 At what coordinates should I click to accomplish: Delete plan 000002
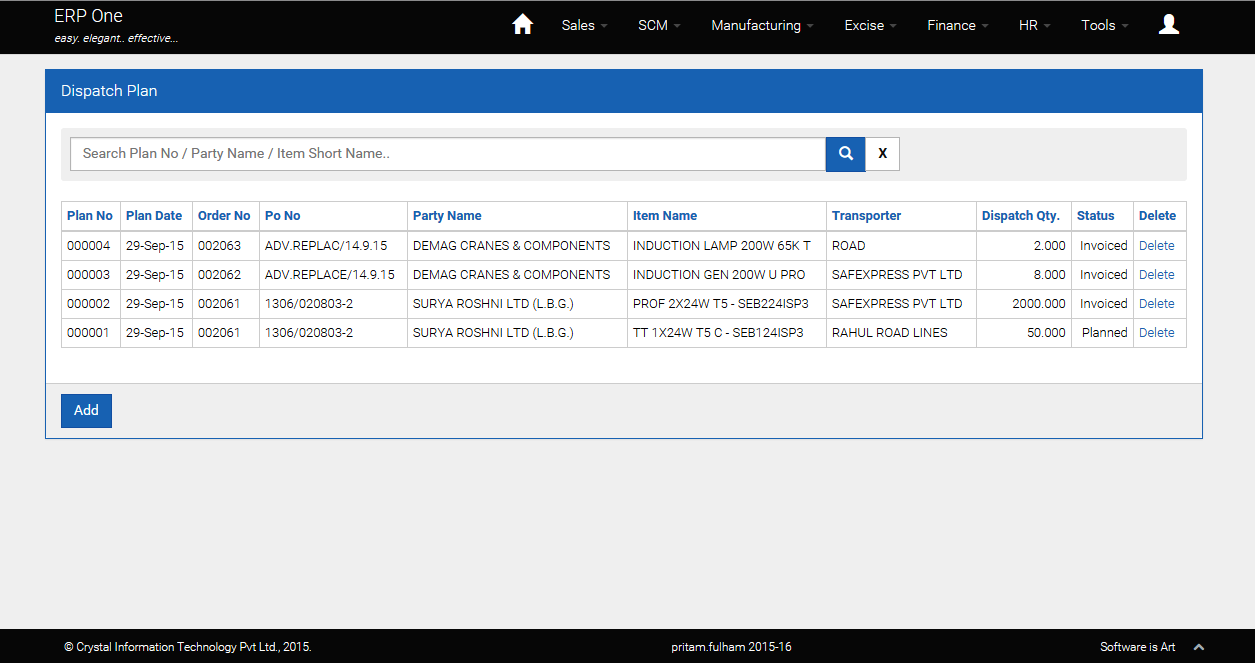click(x=1156, y=304)
